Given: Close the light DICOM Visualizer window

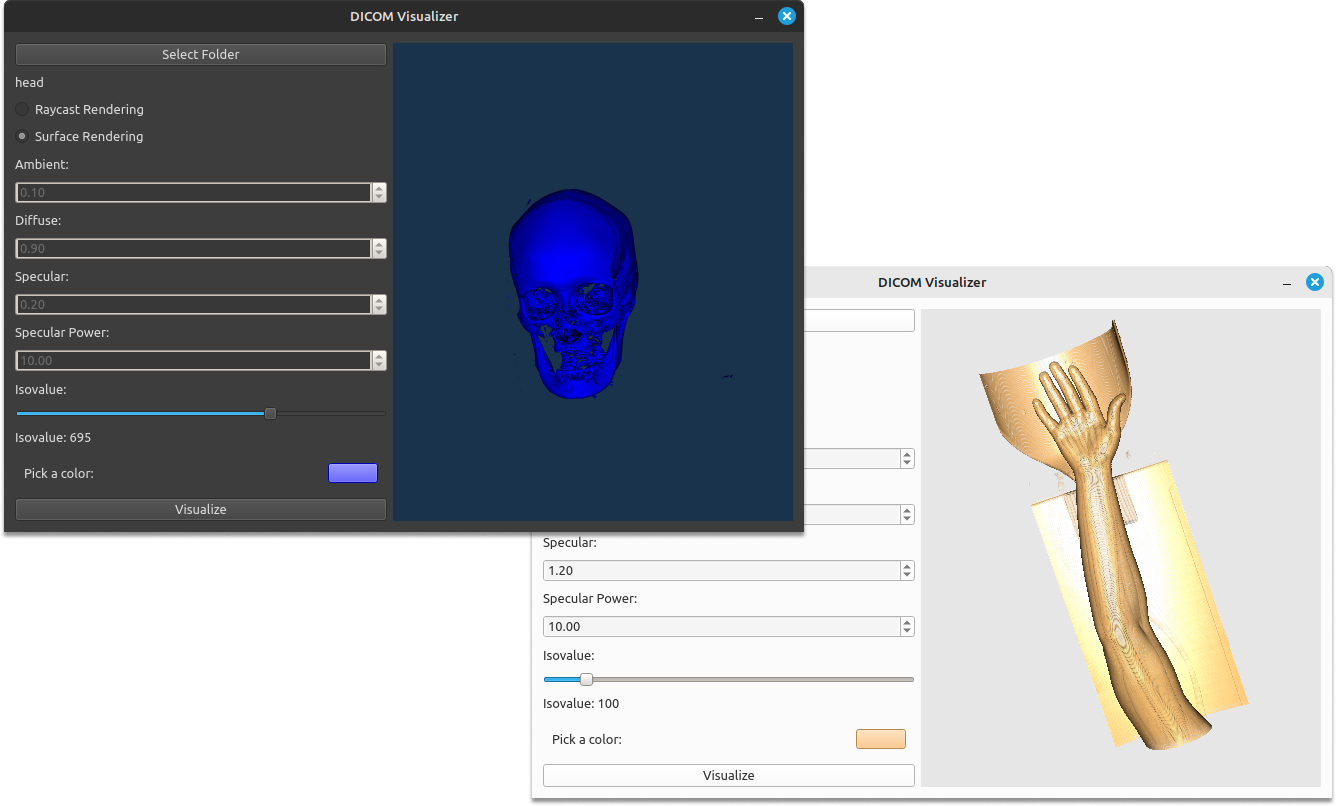Looking at the screenshot, I should click(1315, 282).
